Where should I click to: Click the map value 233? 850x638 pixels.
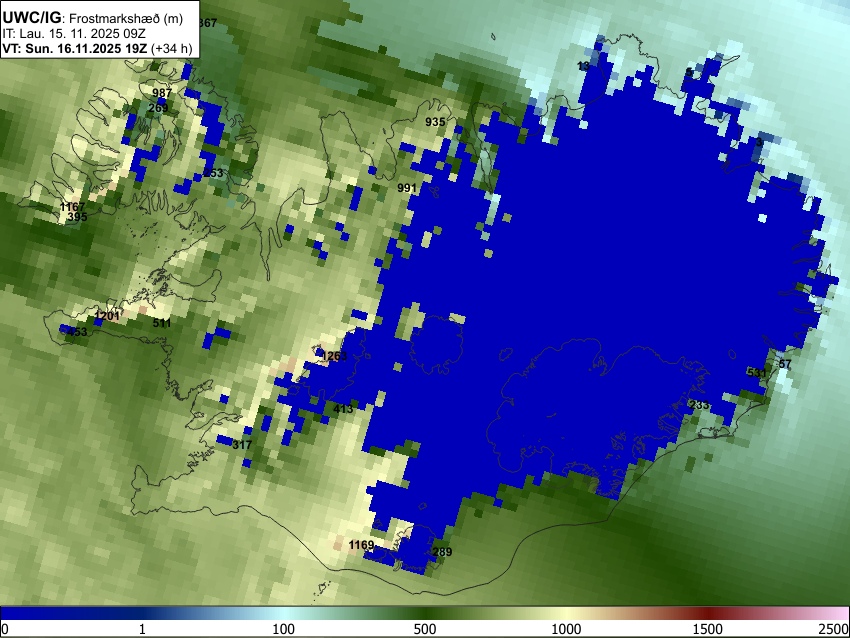(x=699, y=405)
